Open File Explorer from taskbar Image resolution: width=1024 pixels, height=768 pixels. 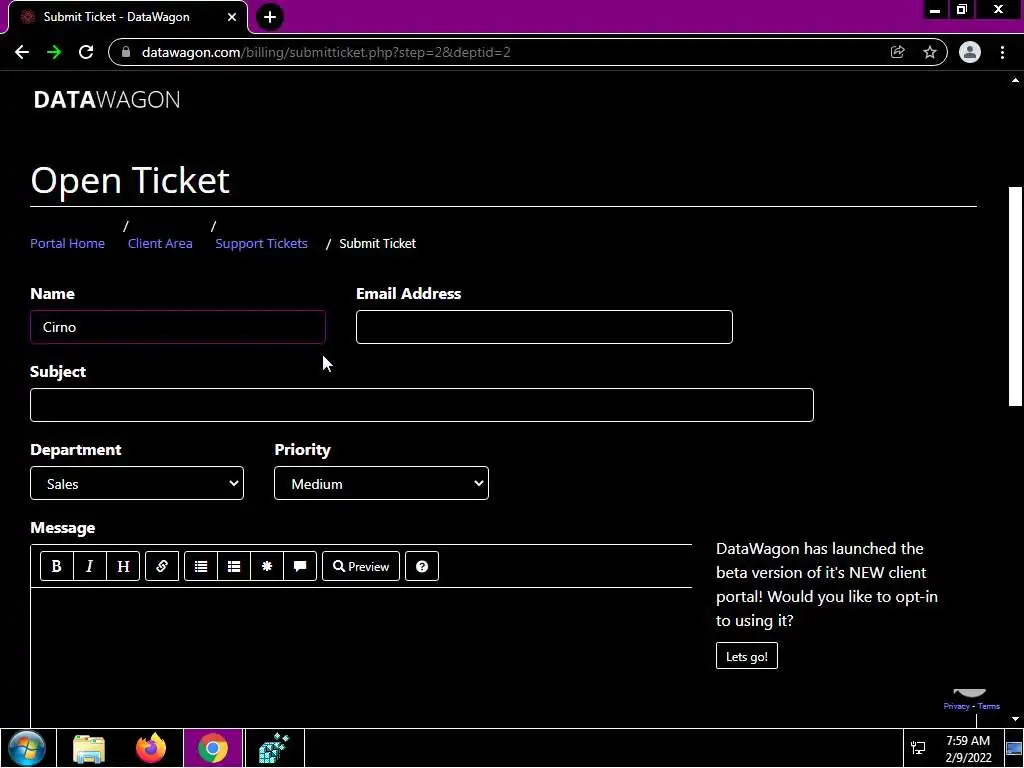[x=89, y=748]
